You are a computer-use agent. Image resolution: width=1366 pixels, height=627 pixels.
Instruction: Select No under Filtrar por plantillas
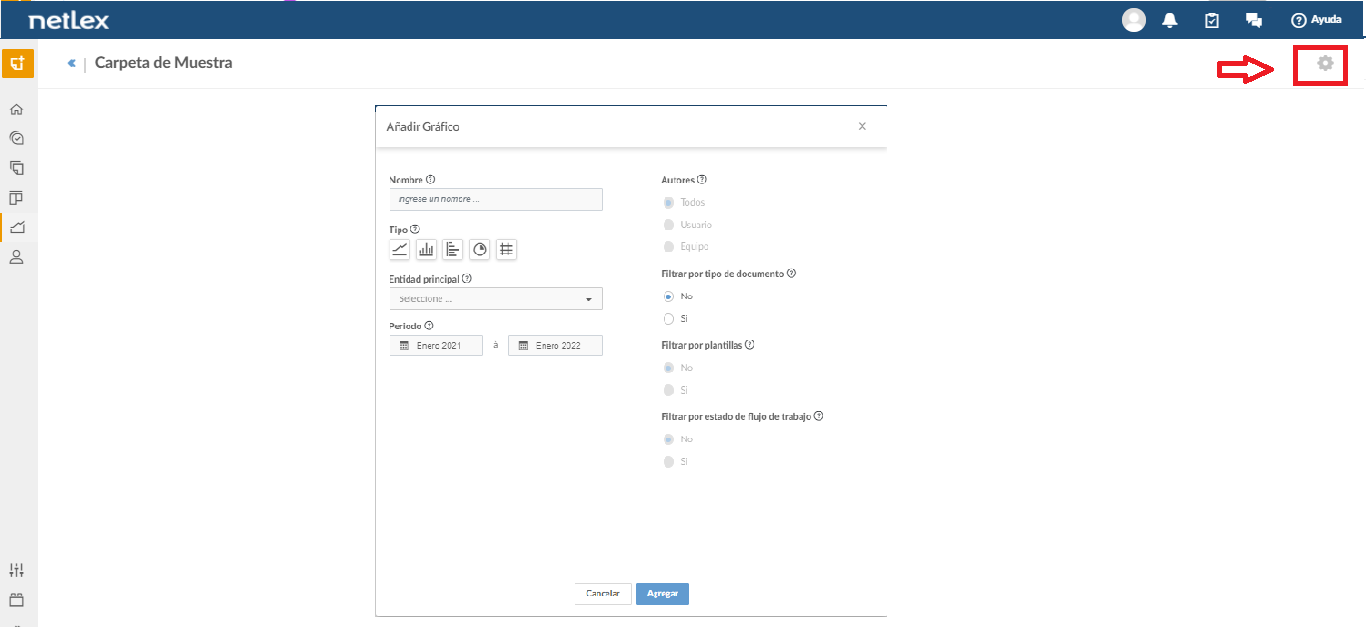tap(669, 367)
